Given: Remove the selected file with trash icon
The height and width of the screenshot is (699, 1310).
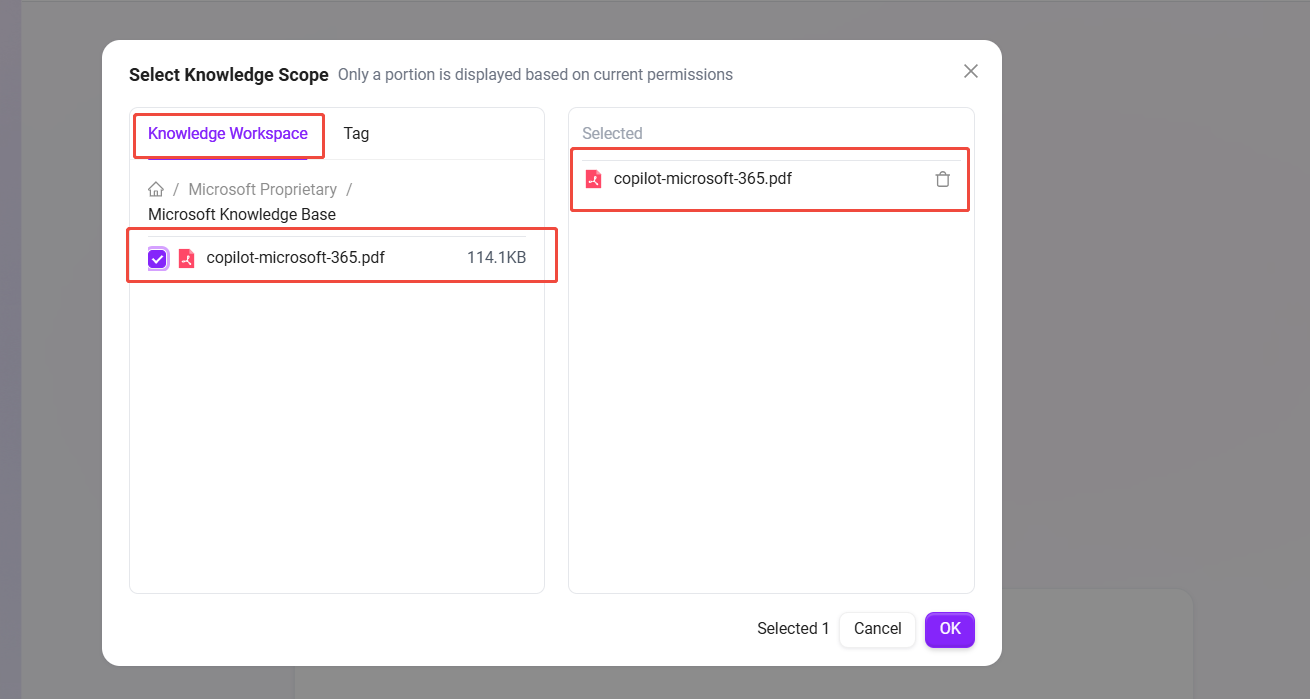Looking at the screenshot, I should (942, 179).
